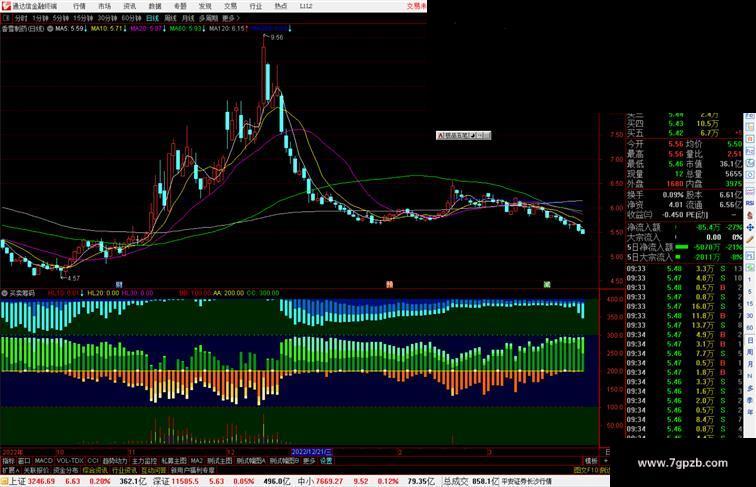Click the 指标 button in bottom bar
Image resolution: width=756 pixels, height=487 pixels.
tap(9, 461)
